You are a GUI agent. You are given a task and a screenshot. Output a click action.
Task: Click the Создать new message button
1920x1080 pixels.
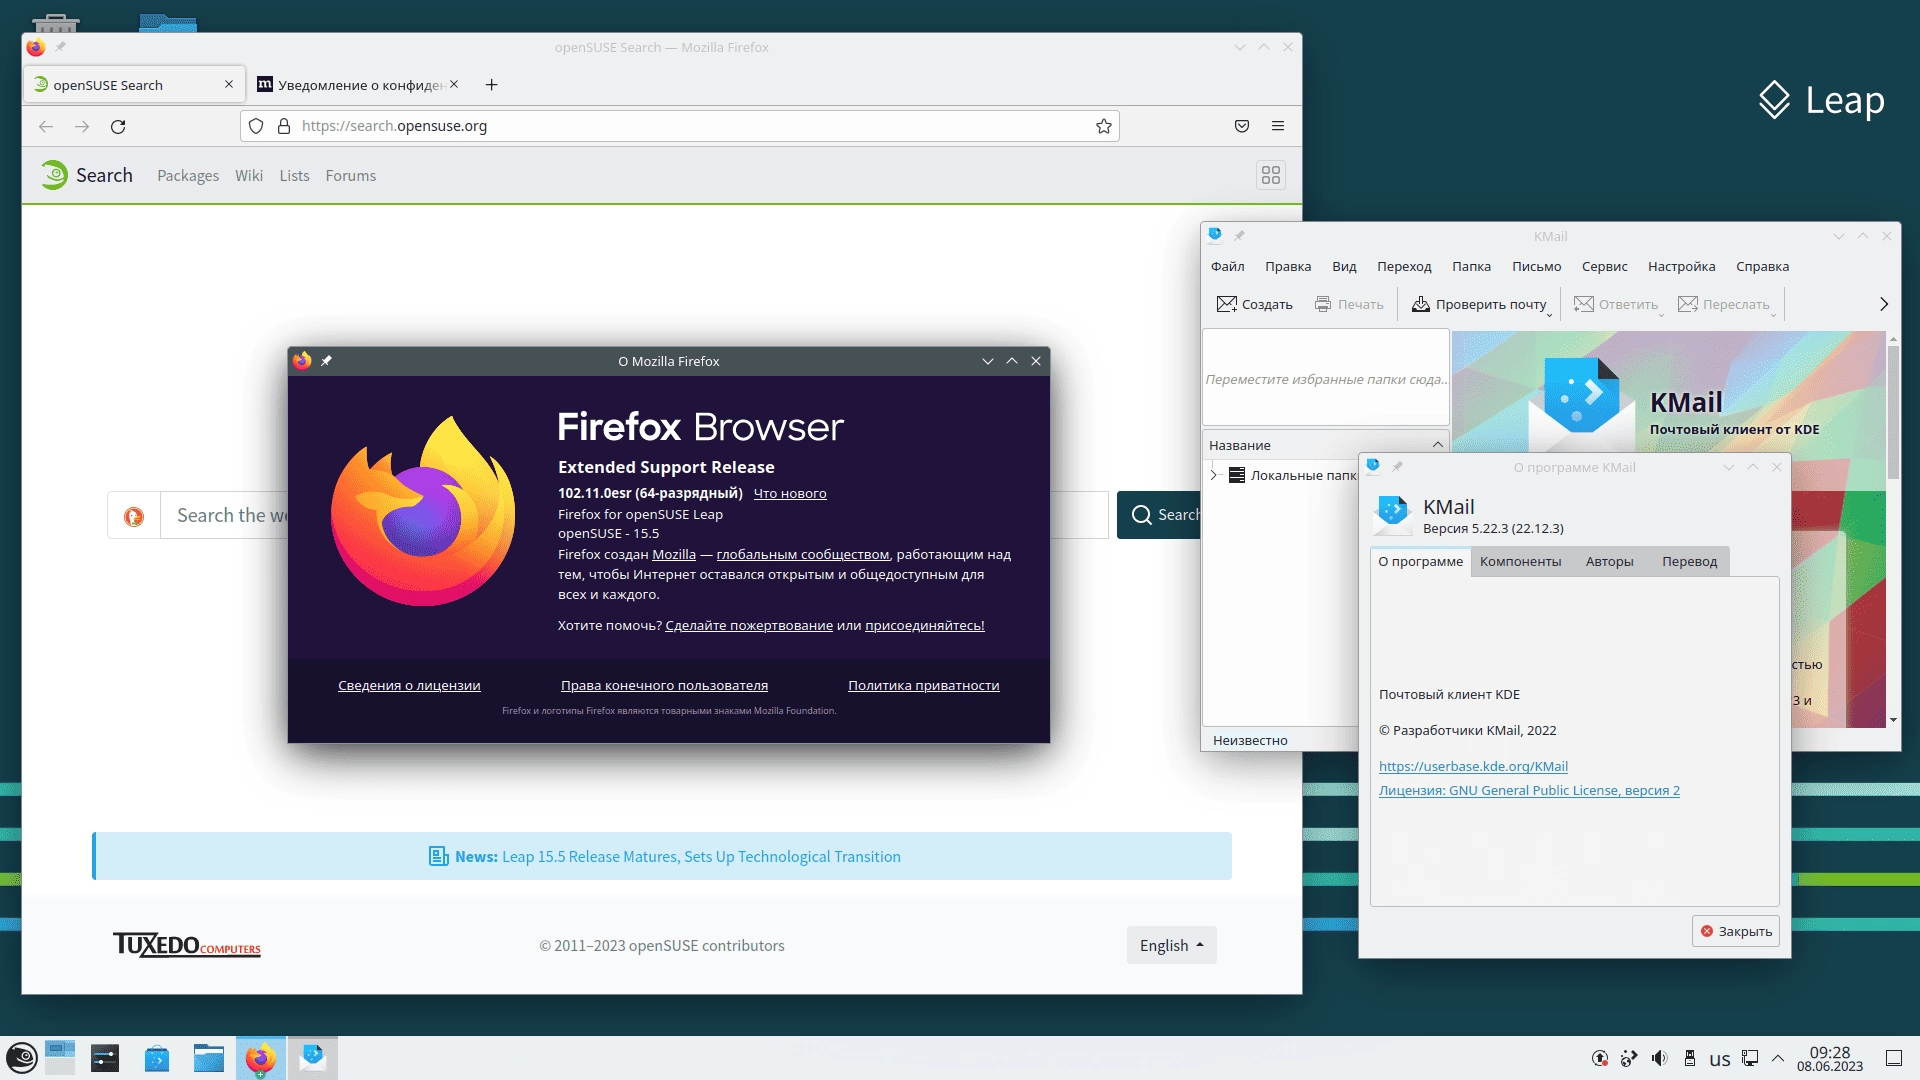coord(1255,304)
